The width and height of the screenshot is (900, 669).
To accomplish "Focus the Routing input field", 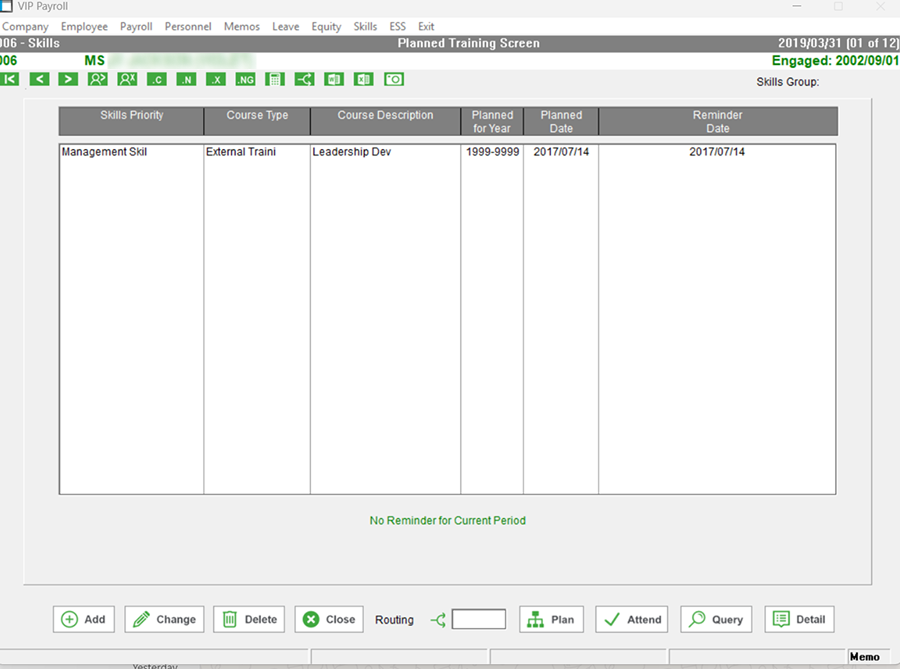I will click(x=479, y=619).
